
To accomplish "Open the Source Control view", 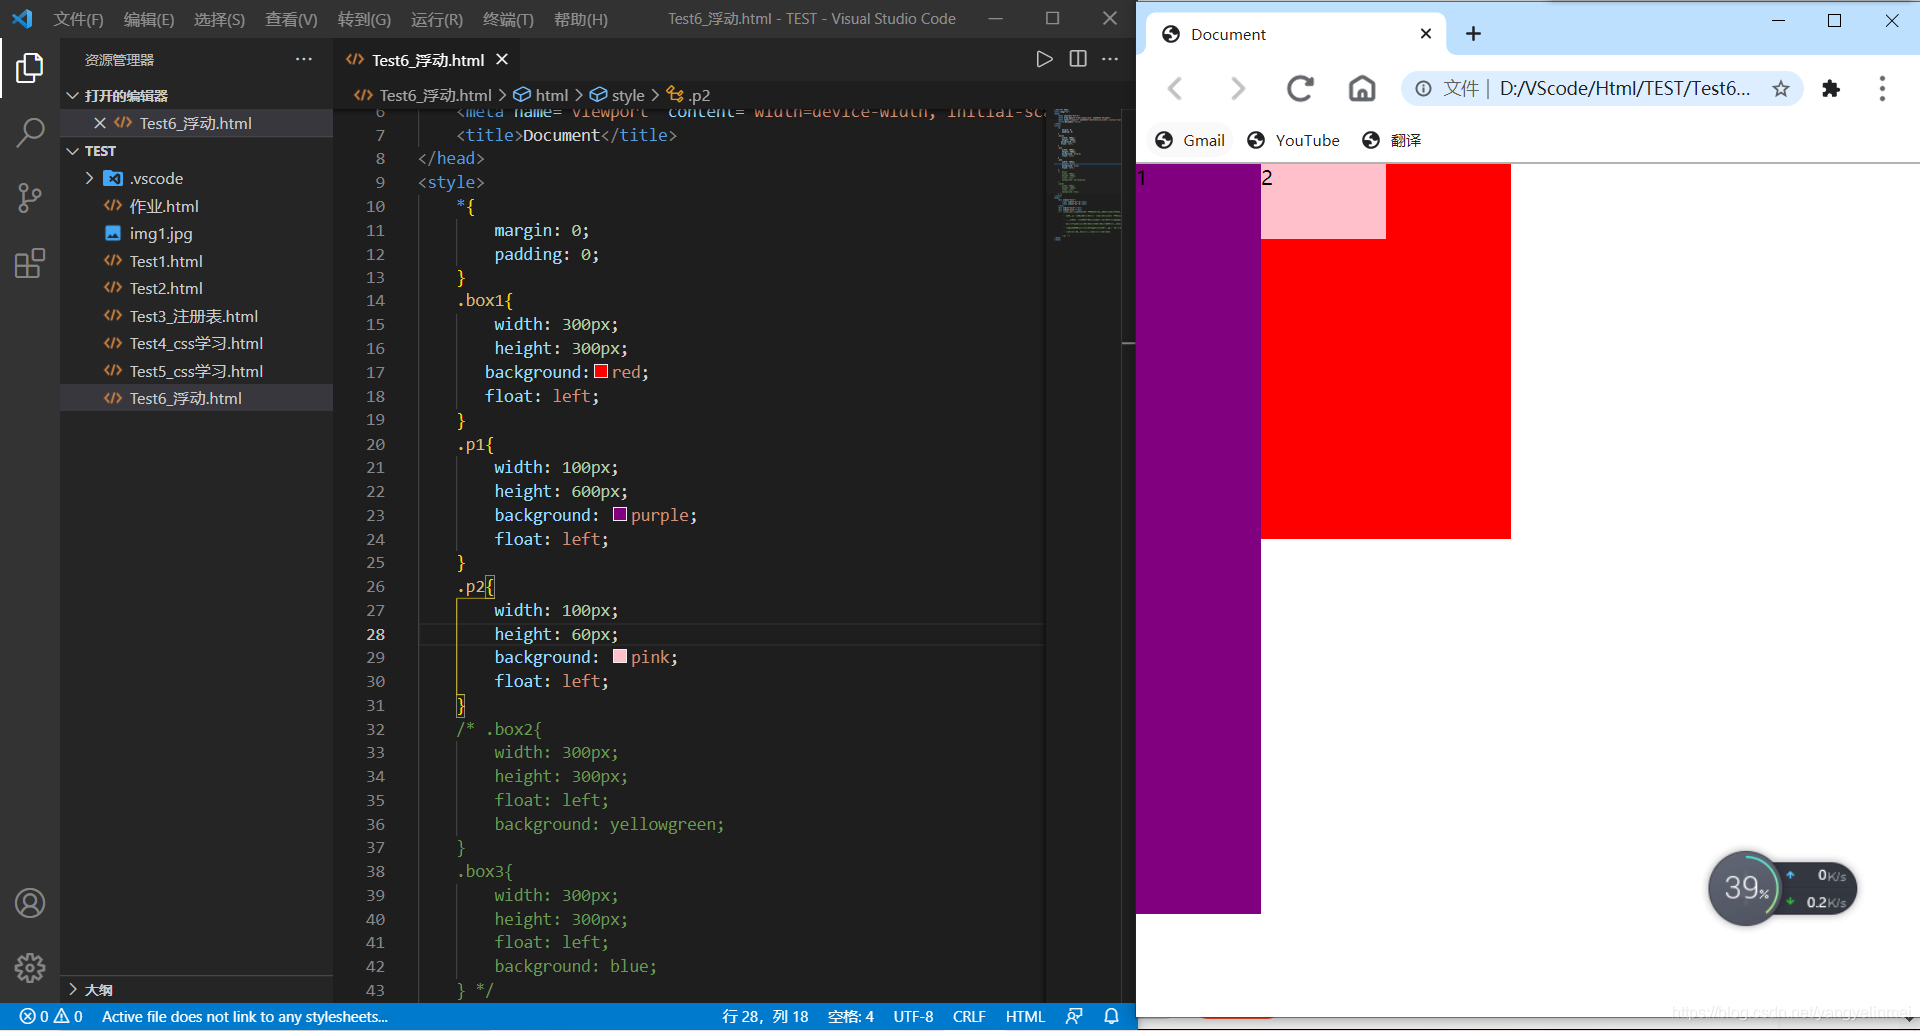I will [30, 198].
